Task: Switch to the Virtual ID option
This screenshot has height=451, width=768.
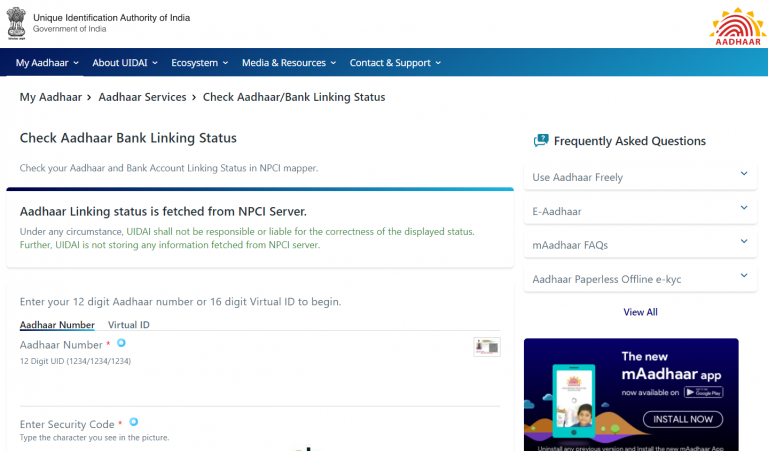Action: 129,325
